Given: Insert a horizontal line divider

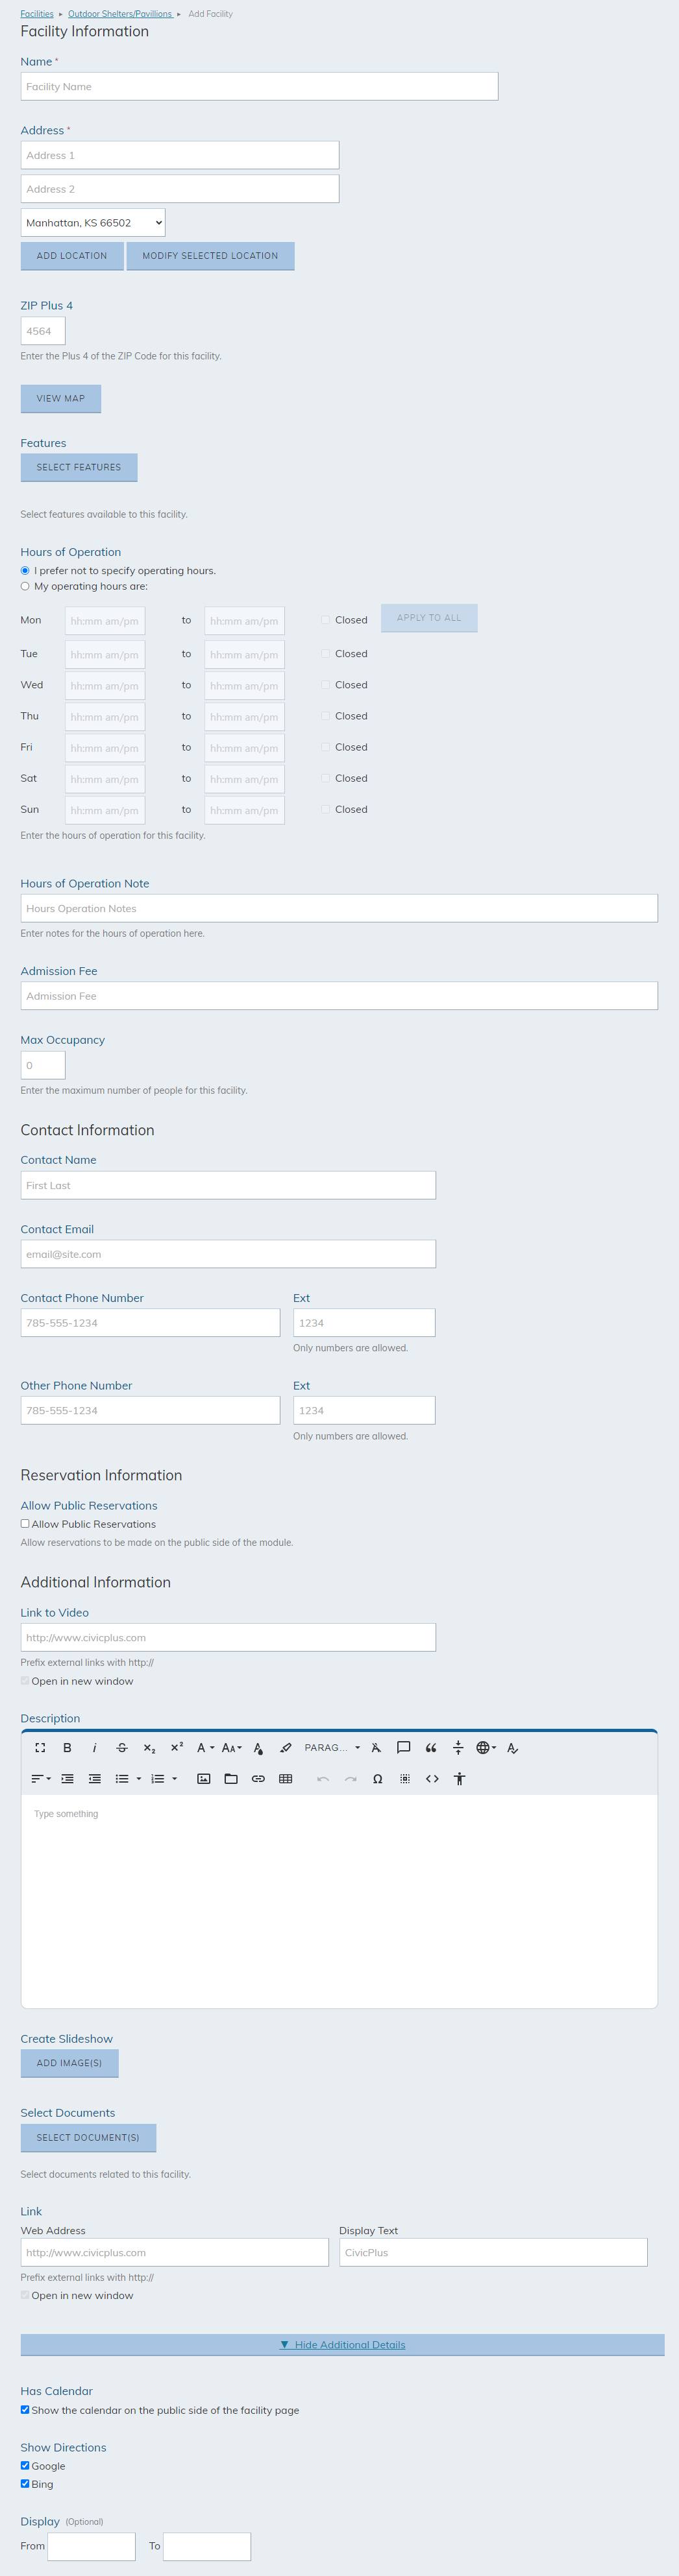Looking at the screenshot, I should pos(458,1748).
